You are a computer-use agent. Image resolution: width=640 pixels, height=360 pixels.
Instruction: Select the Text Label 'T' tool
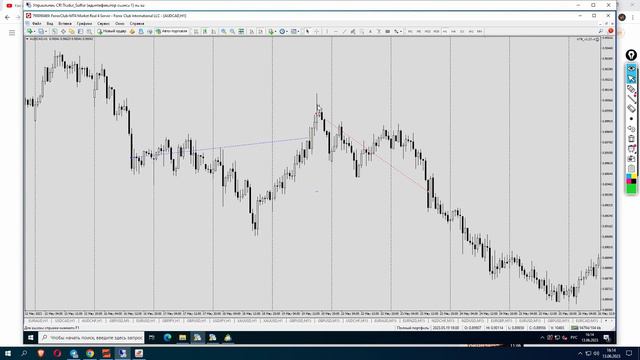pyautogui.click(x=379, y=31)
